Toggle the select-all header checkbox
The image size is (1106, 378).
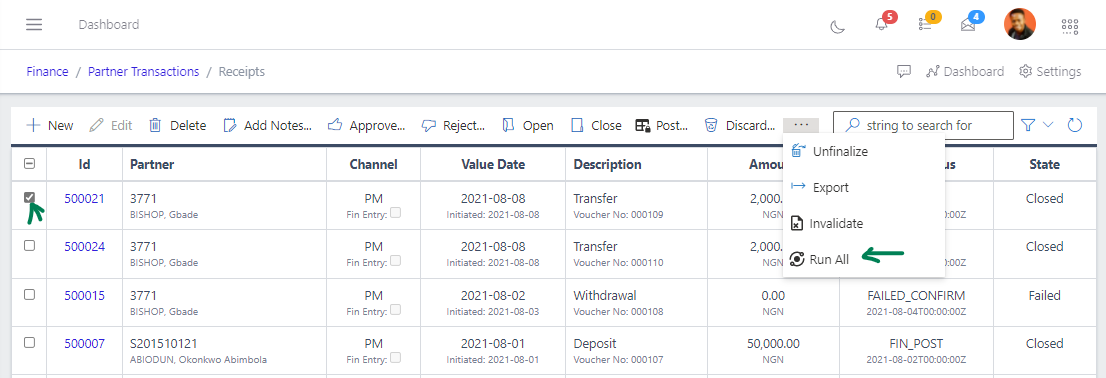pyautogui.click(x=30, y=164)
